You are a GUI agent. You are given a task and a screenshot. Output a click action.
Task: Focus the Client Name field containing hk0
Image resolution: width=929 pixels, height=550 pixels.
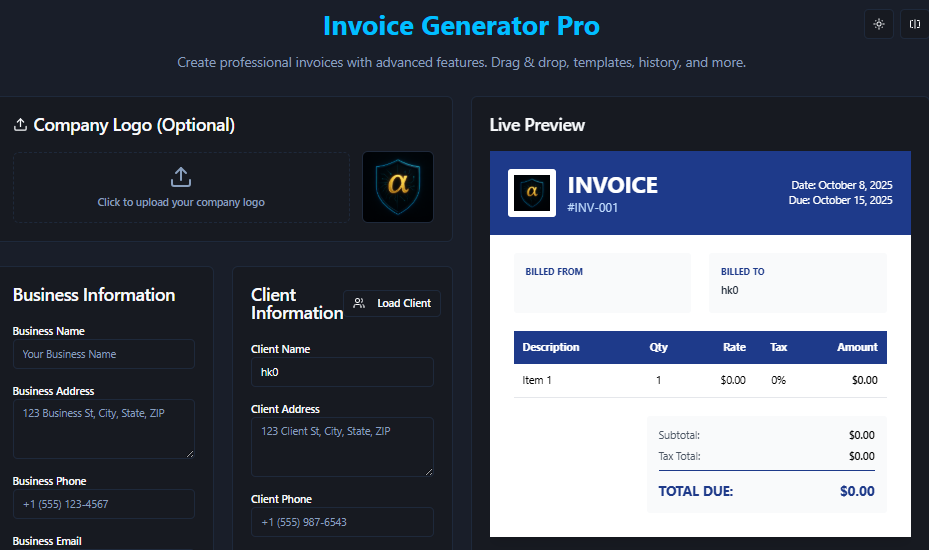click(342, 372)
